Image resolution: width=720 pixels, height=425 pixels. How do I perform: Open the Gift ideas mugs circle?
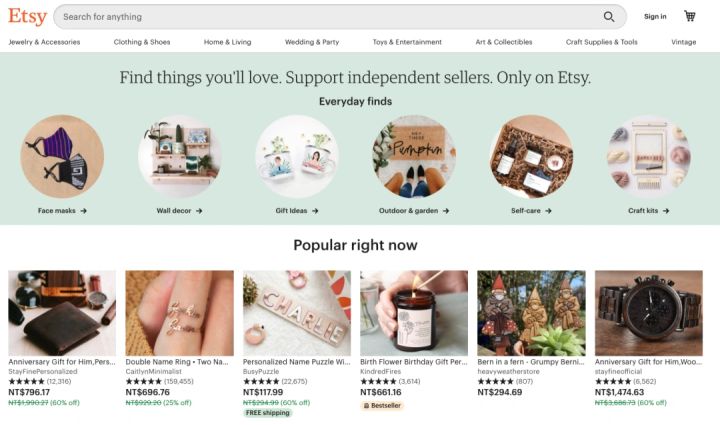pos(297,157)
